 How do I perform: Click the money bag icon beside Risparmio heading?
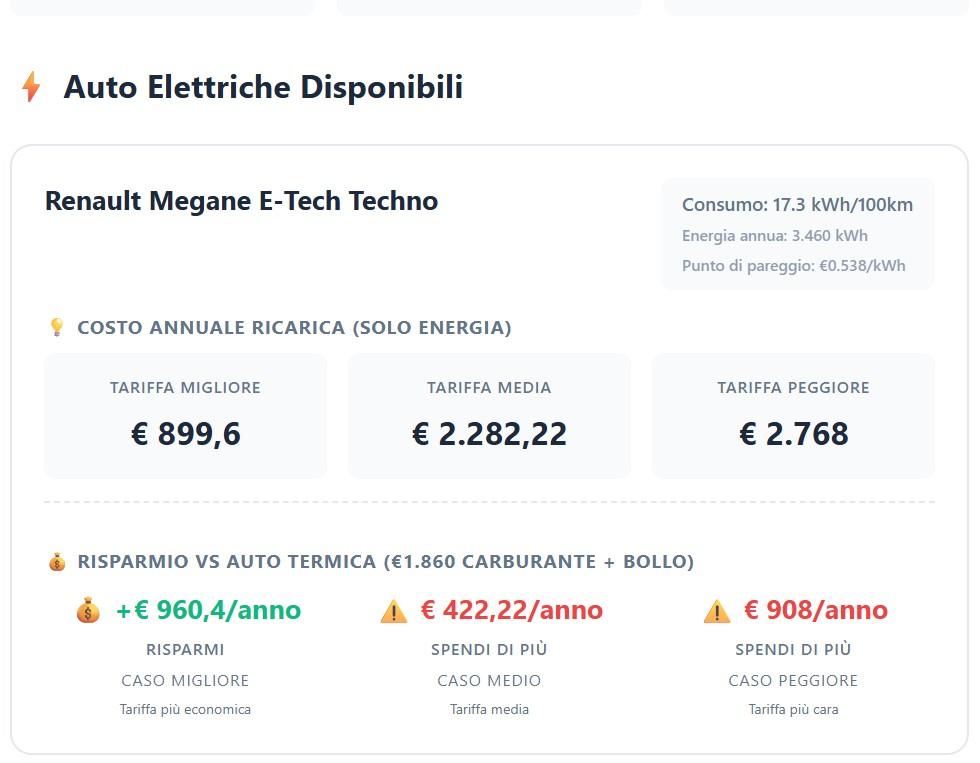tap(57, 561)
